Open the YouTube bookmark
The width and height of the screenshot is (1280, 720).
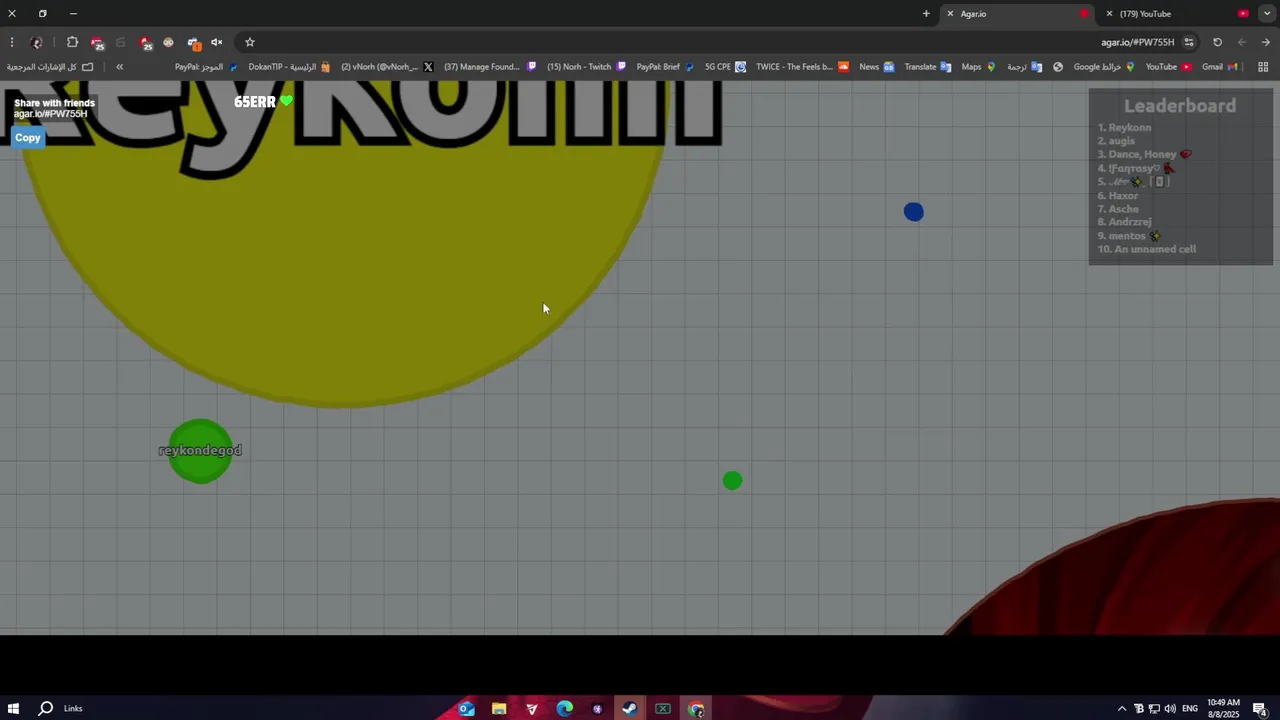1168,67
